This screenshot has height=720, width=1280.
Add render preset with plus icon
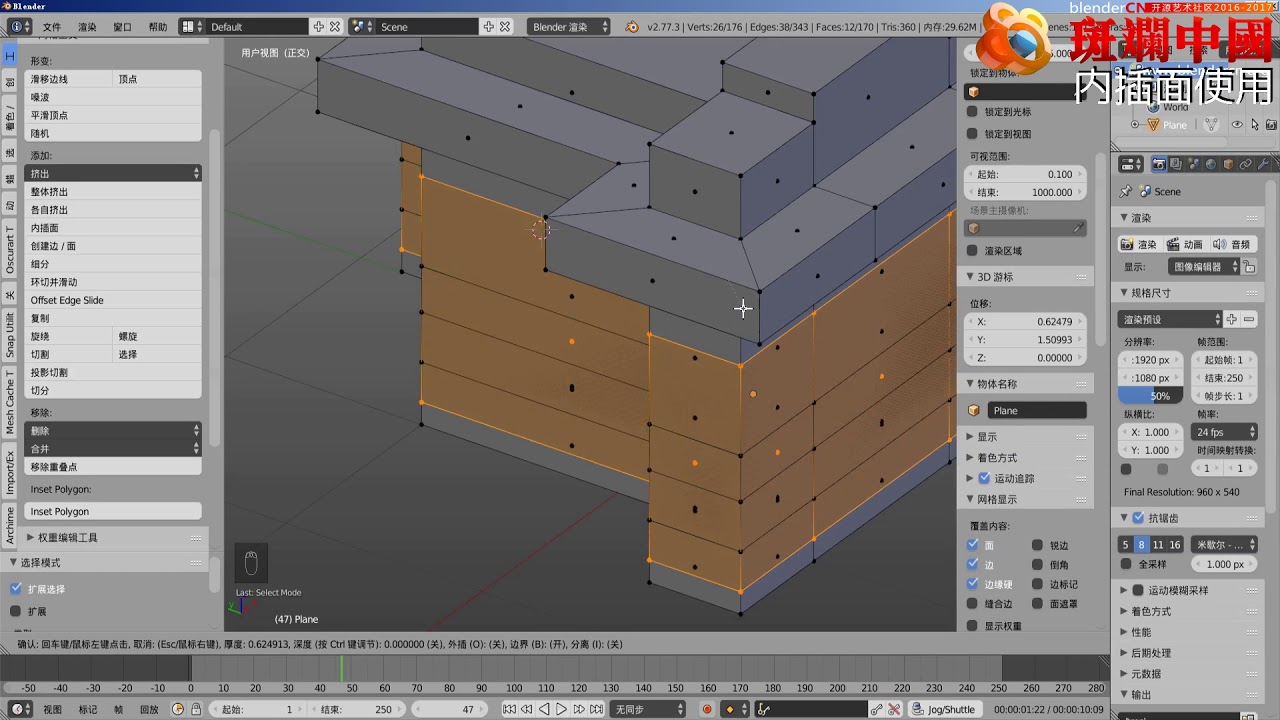[x=1232, y=319]
